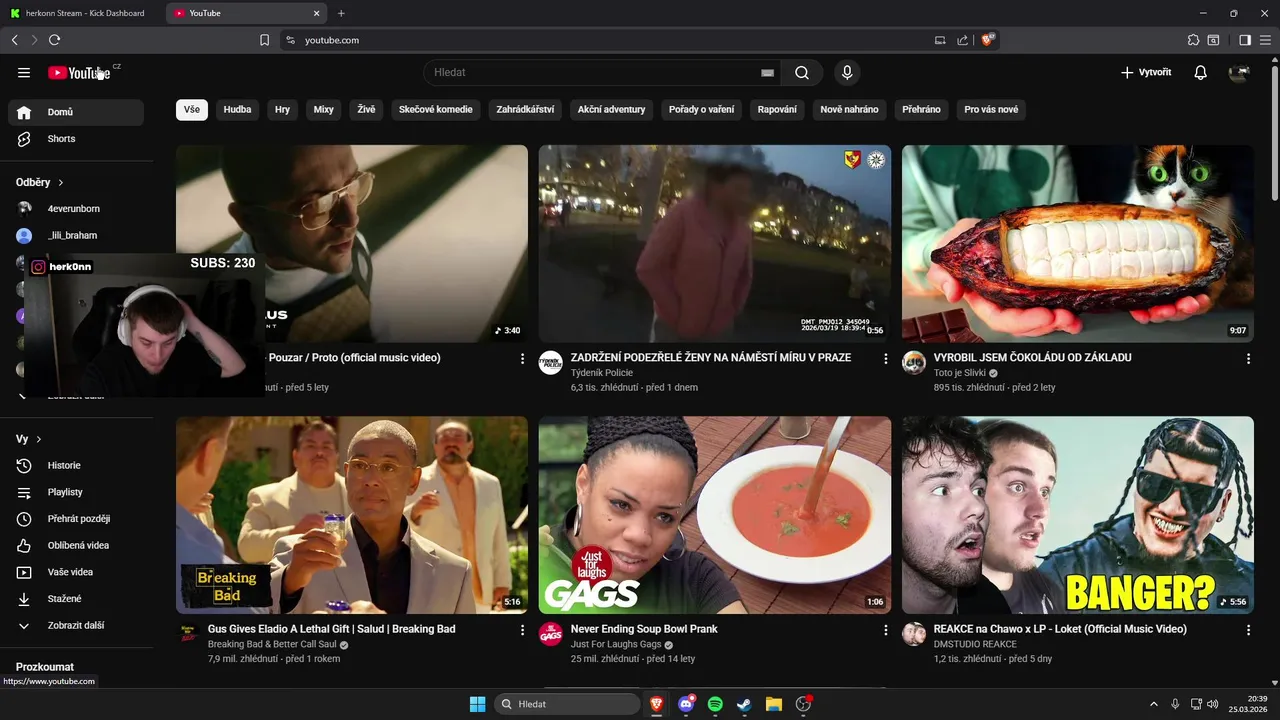Select the Hry filter chip
This screenshot has width=1280, height=720.
pos(282,109)
